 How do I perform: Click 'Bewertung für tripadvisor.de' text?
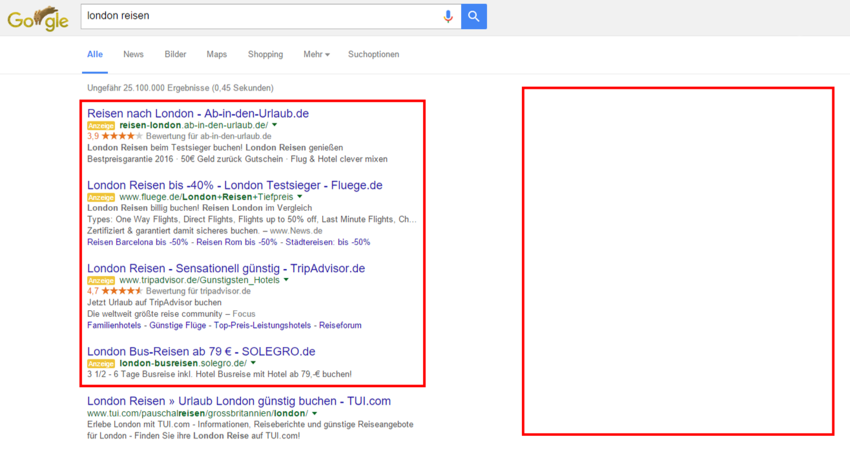[x=198, y=291]
